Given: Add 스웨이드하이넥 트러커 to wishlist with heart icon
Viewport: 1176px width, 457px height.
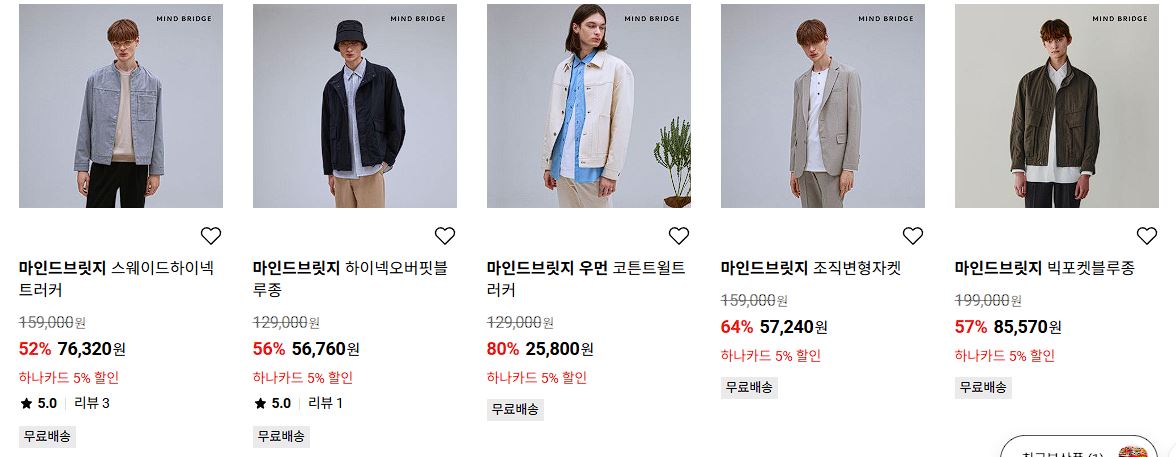Looking at the screenshot, I should 211,236.
